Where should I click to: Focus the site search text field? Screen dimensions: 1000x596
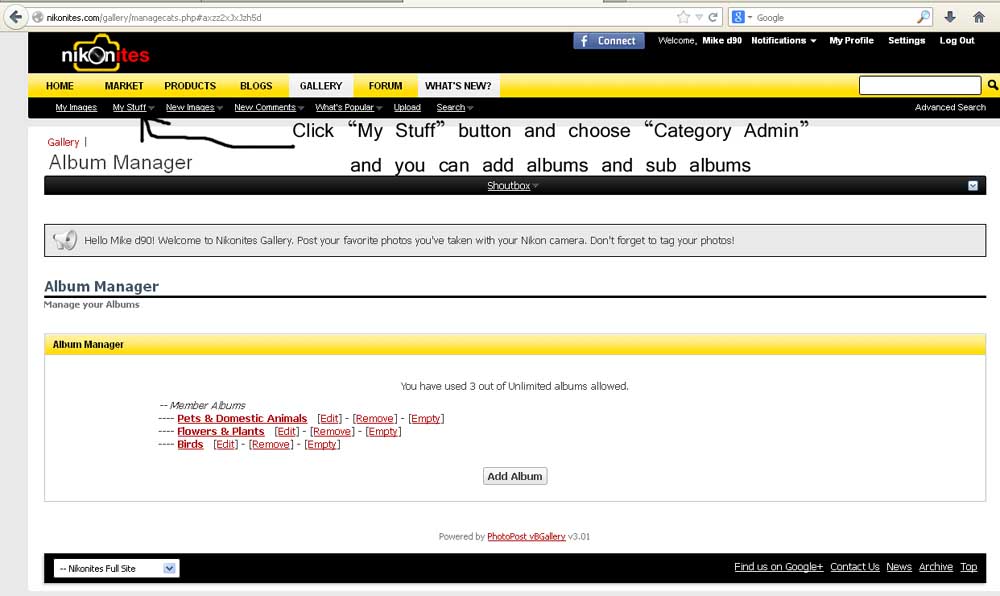919,86
